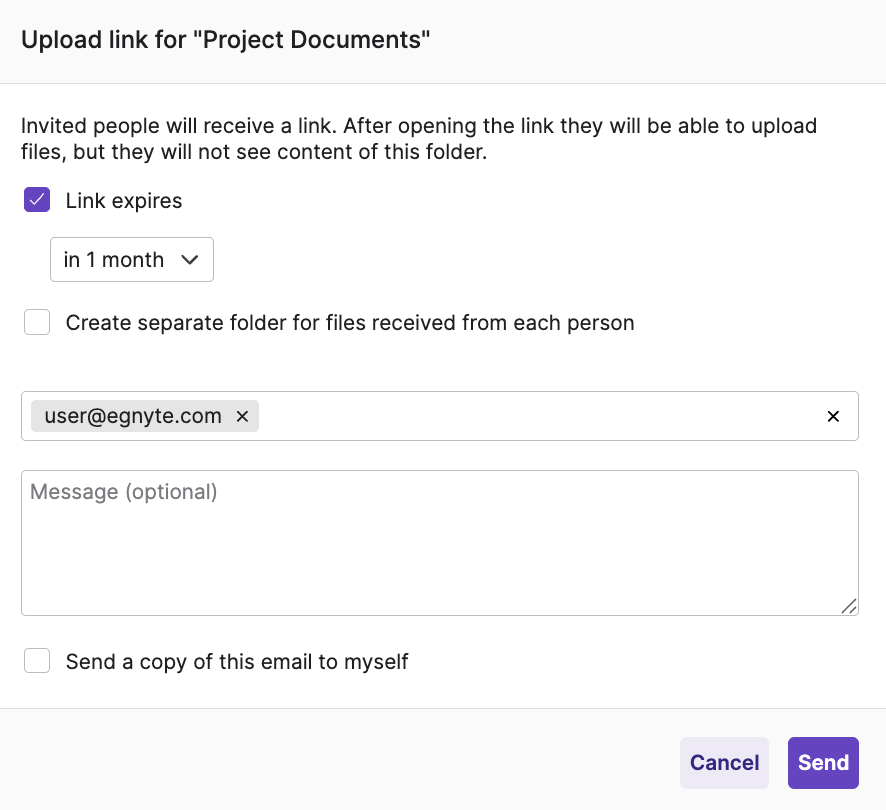Click inside the optional message text area
This screenshot has width=886, height=810.
[440, 540]
